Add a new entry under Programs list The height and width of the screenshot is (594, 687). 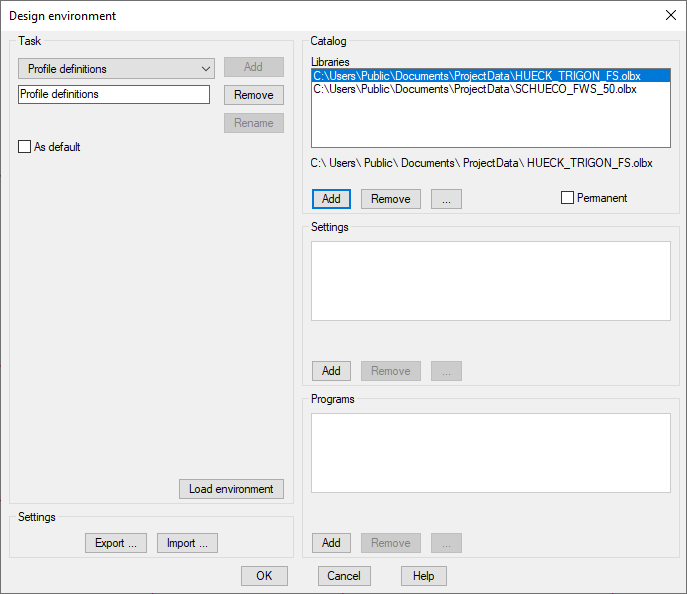331,543
